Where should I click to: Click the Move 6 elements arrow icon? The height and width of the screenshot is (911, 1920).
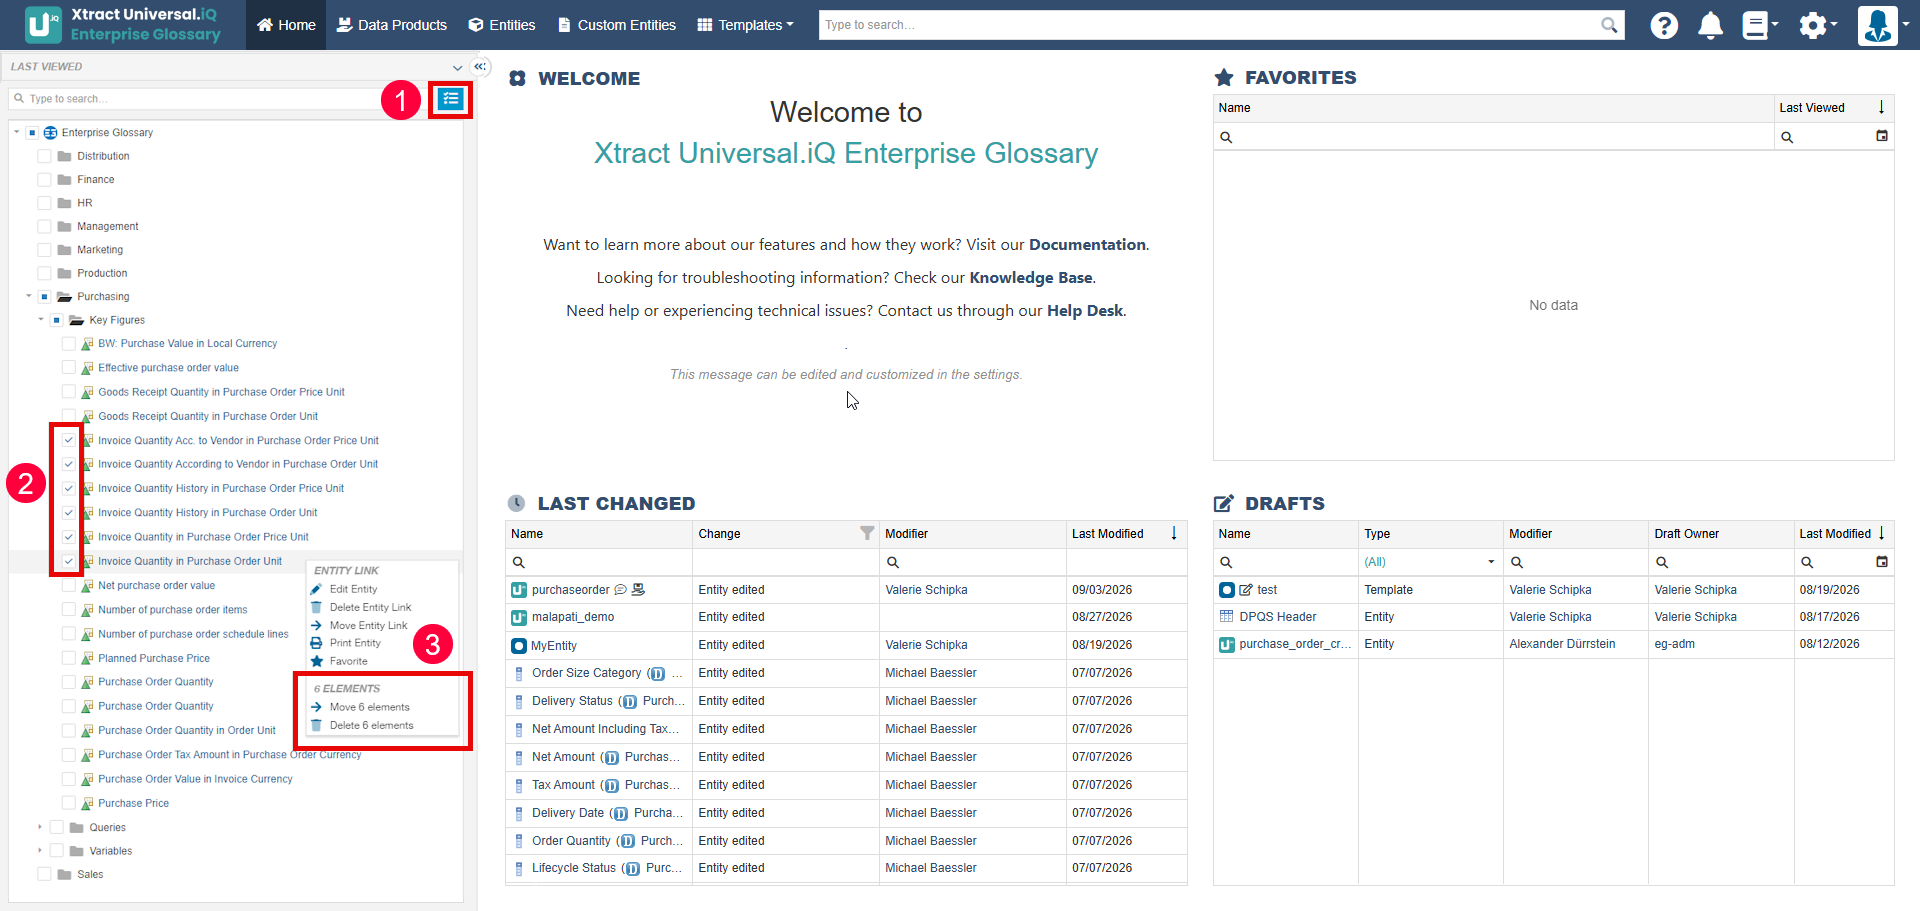(x=316, y=707)
